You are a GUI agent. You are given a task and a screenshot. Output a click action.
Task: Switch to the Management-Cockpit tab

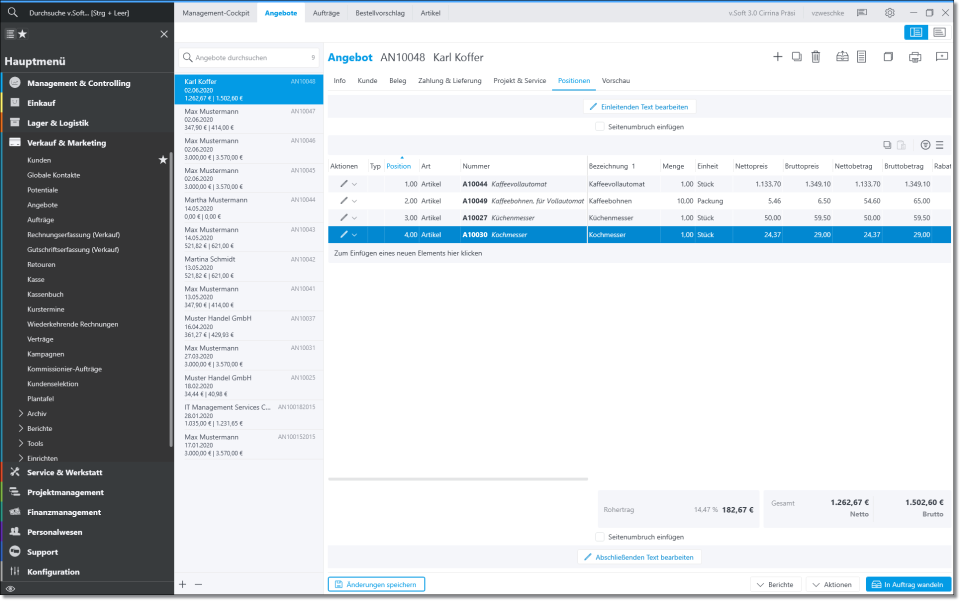click(216, 13)
